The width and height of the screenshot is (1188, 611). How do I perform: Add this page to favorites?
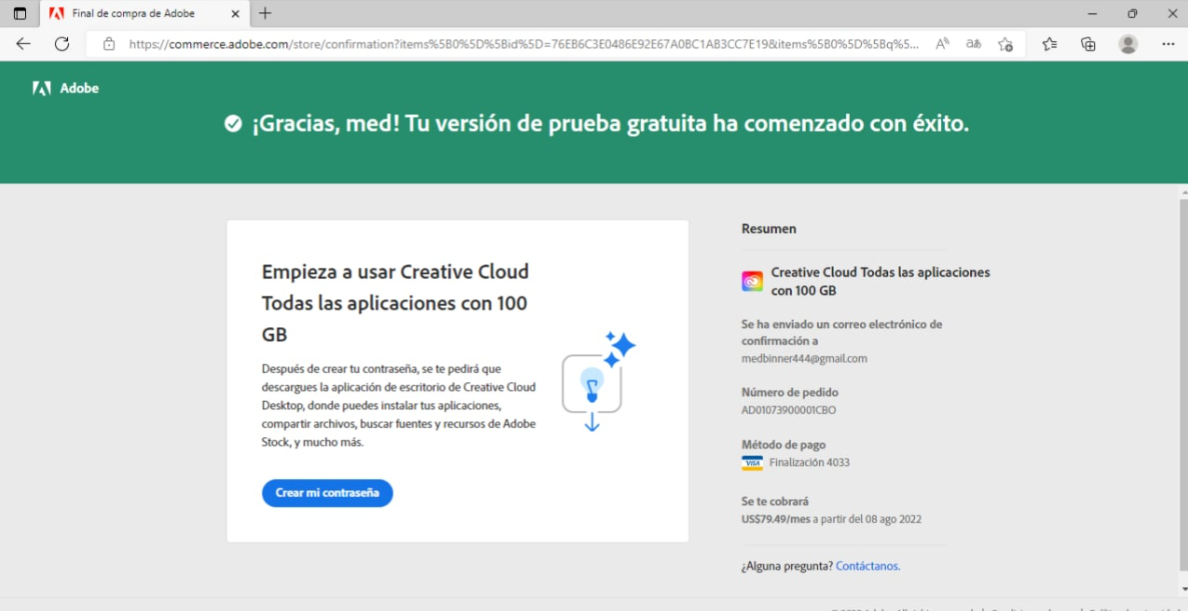pyautogui.click(x=1005, y=44)
